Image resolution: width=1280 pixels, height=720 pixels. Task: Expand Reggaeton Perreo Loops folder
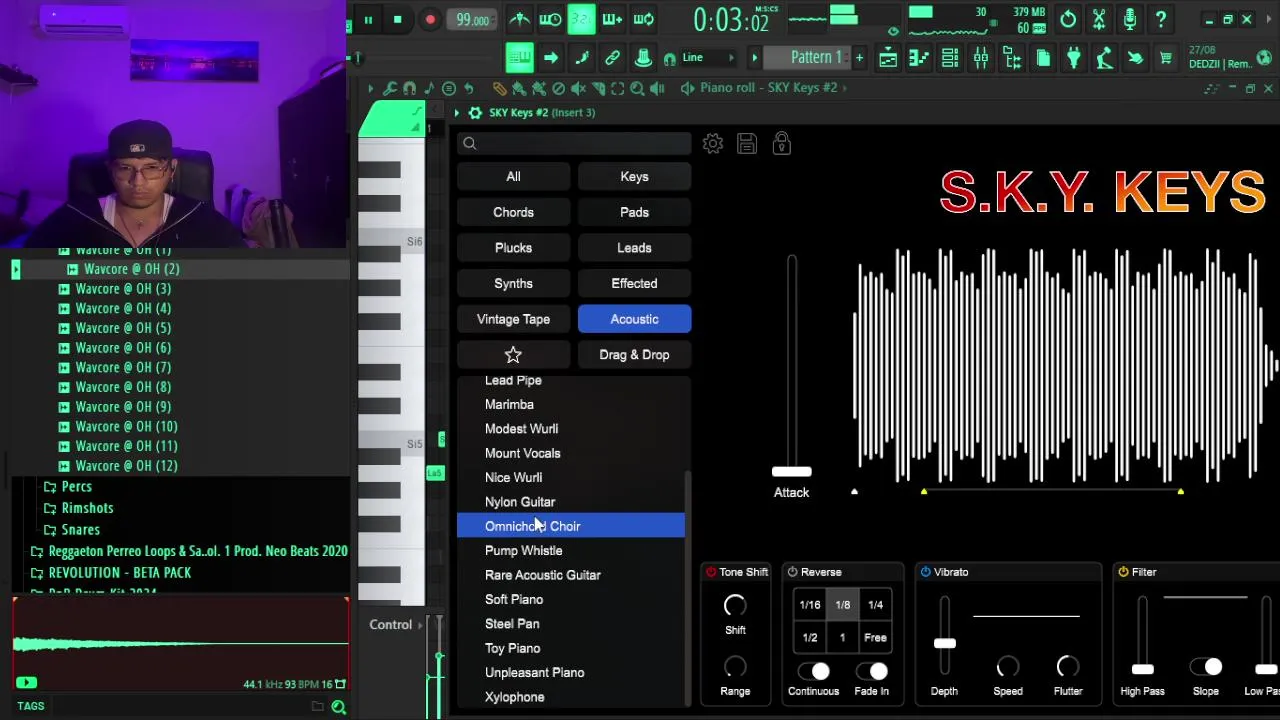pyautogui.click(x=189, y=551)
